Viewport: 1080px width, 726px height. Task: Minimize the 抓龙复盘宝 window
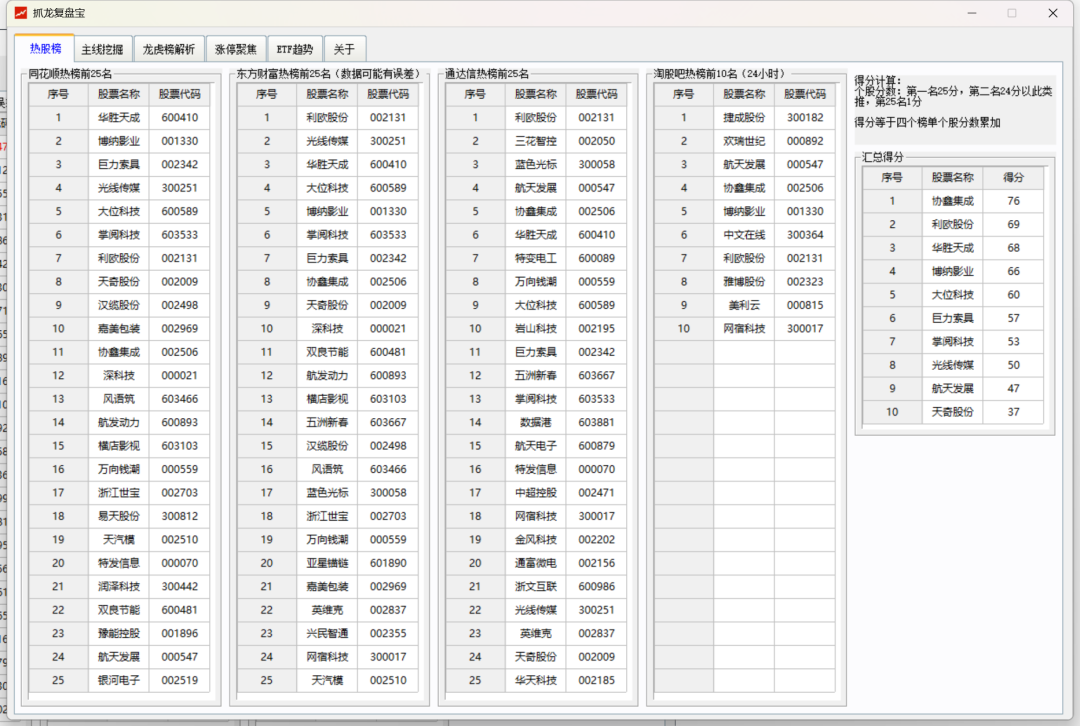(970, 13)
